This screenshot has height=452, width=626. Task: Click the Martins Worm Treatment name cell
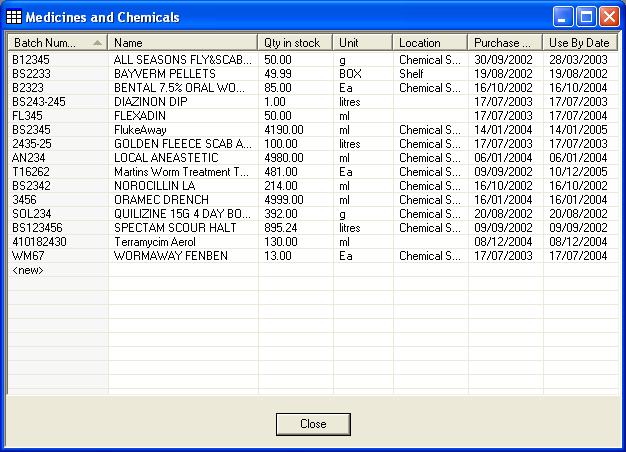(183, 172)
